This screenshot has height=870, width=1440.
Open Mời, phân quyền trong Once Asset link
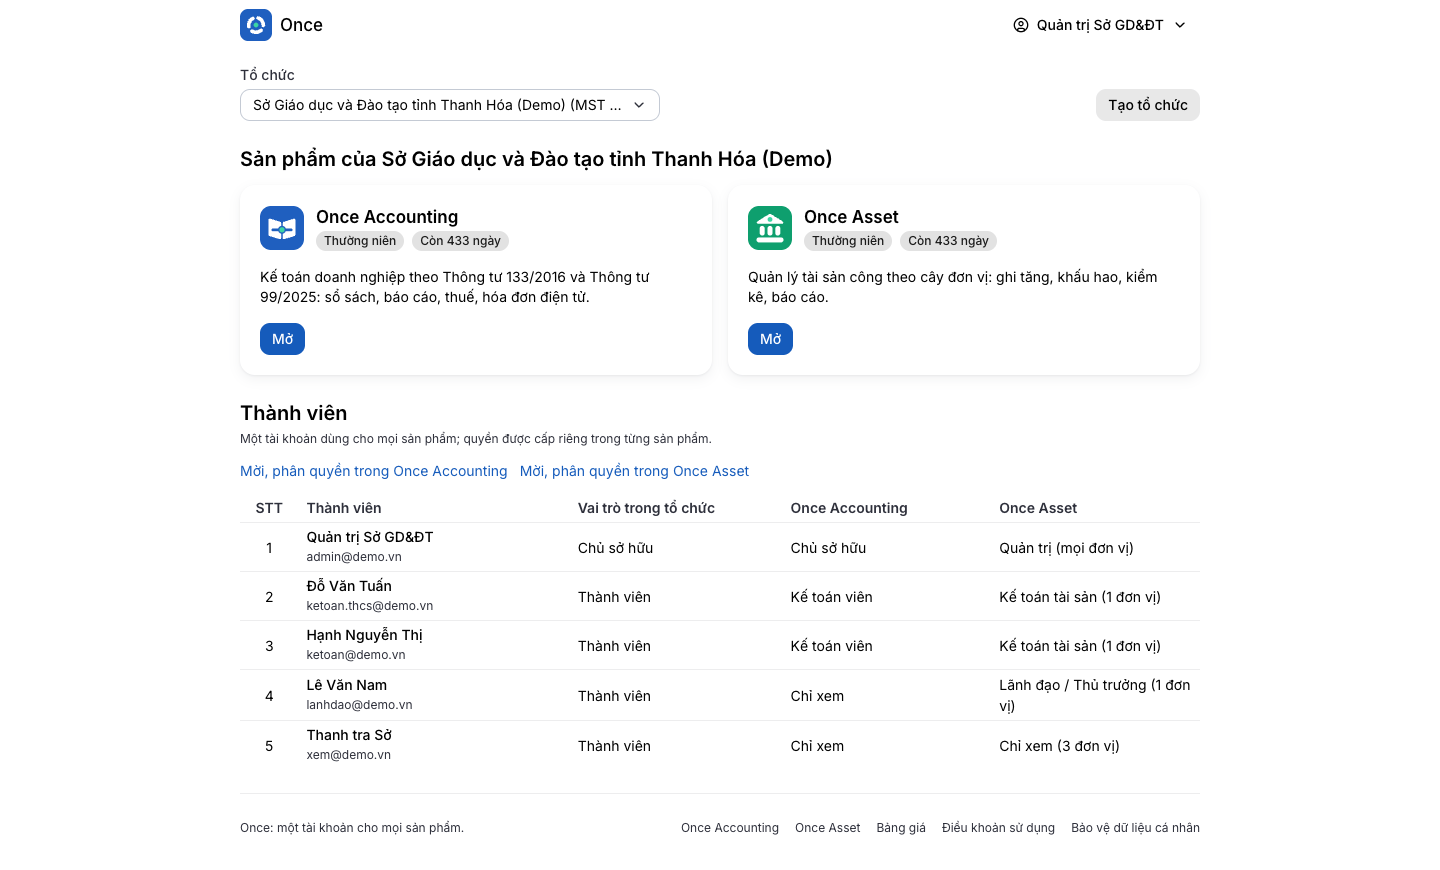pyautogui.click(x=634, y=471)
